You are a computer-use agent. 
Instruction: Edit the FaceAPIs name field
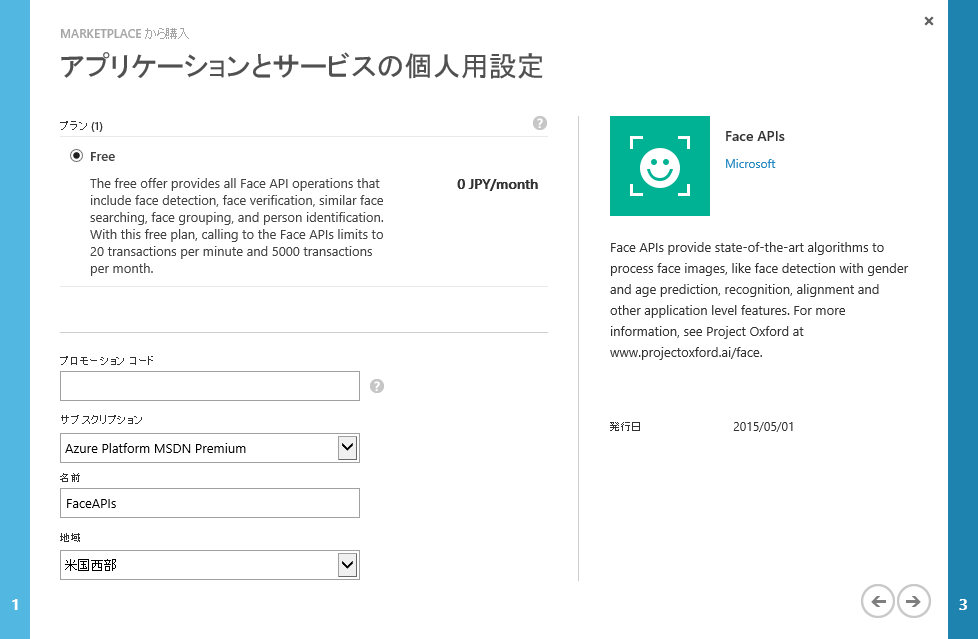click(210, 502)
